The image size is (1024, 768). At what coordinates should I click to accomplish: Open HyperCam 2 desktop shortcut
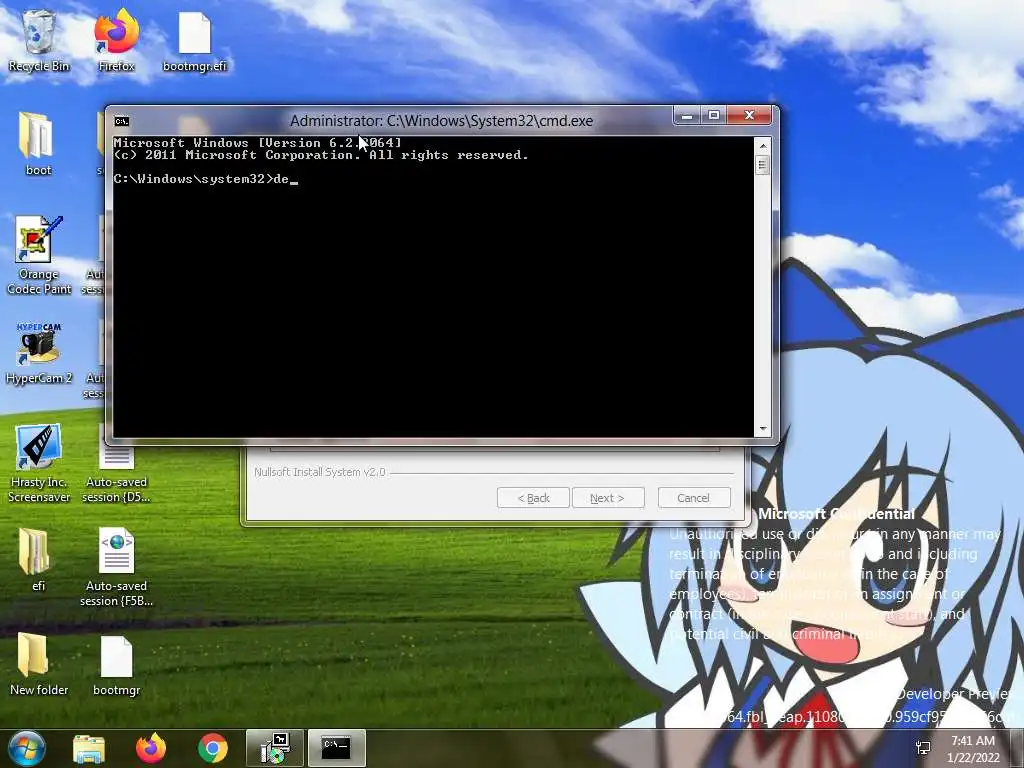(39, 353)
